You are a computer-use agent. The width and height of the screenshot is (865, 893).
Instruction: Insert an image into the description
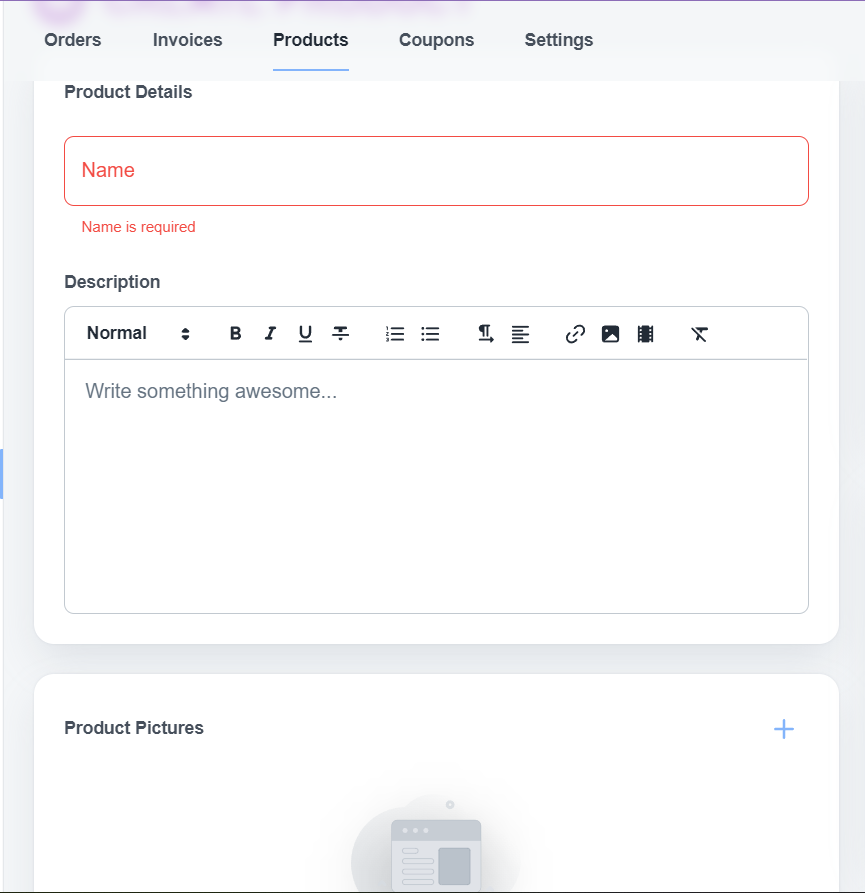610,334
